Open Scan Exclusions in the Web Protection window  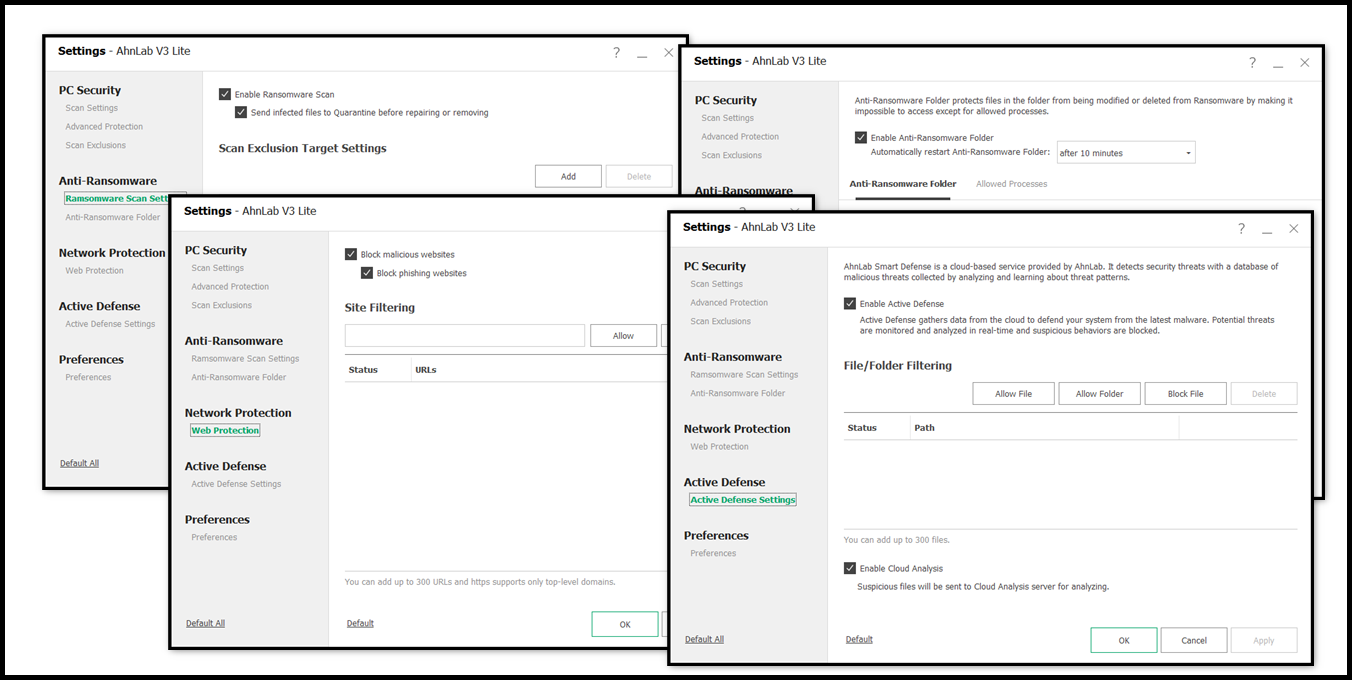(222, 305)
